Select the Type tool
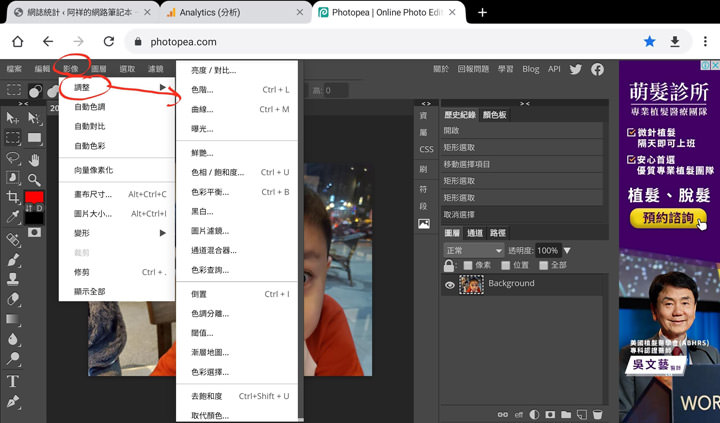The image size is (720, 423). pyautogui.click(x=13, y=381)
